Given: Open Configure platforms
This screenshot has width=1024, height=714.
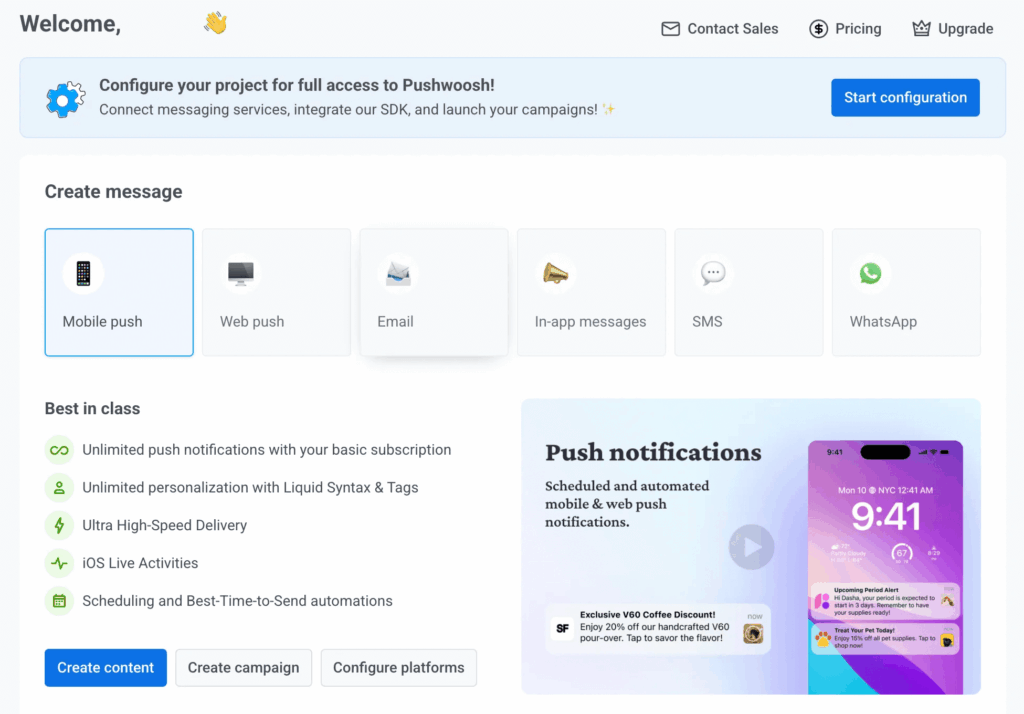Looking at the screenshot, I should pos(398,667).
